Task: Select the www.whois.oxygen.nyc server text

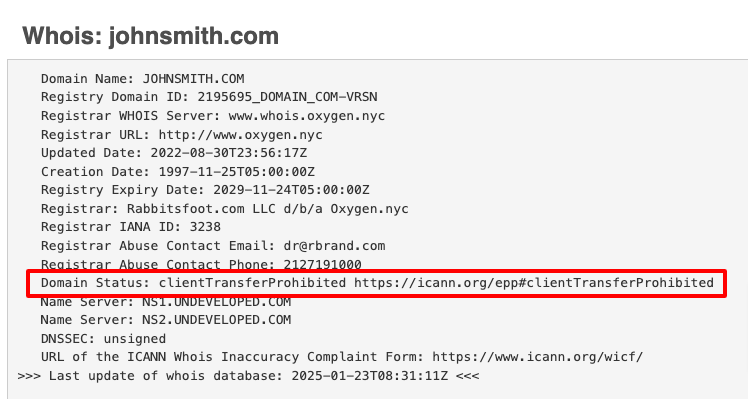Action: pyautogui.click(x=307, y=116)
